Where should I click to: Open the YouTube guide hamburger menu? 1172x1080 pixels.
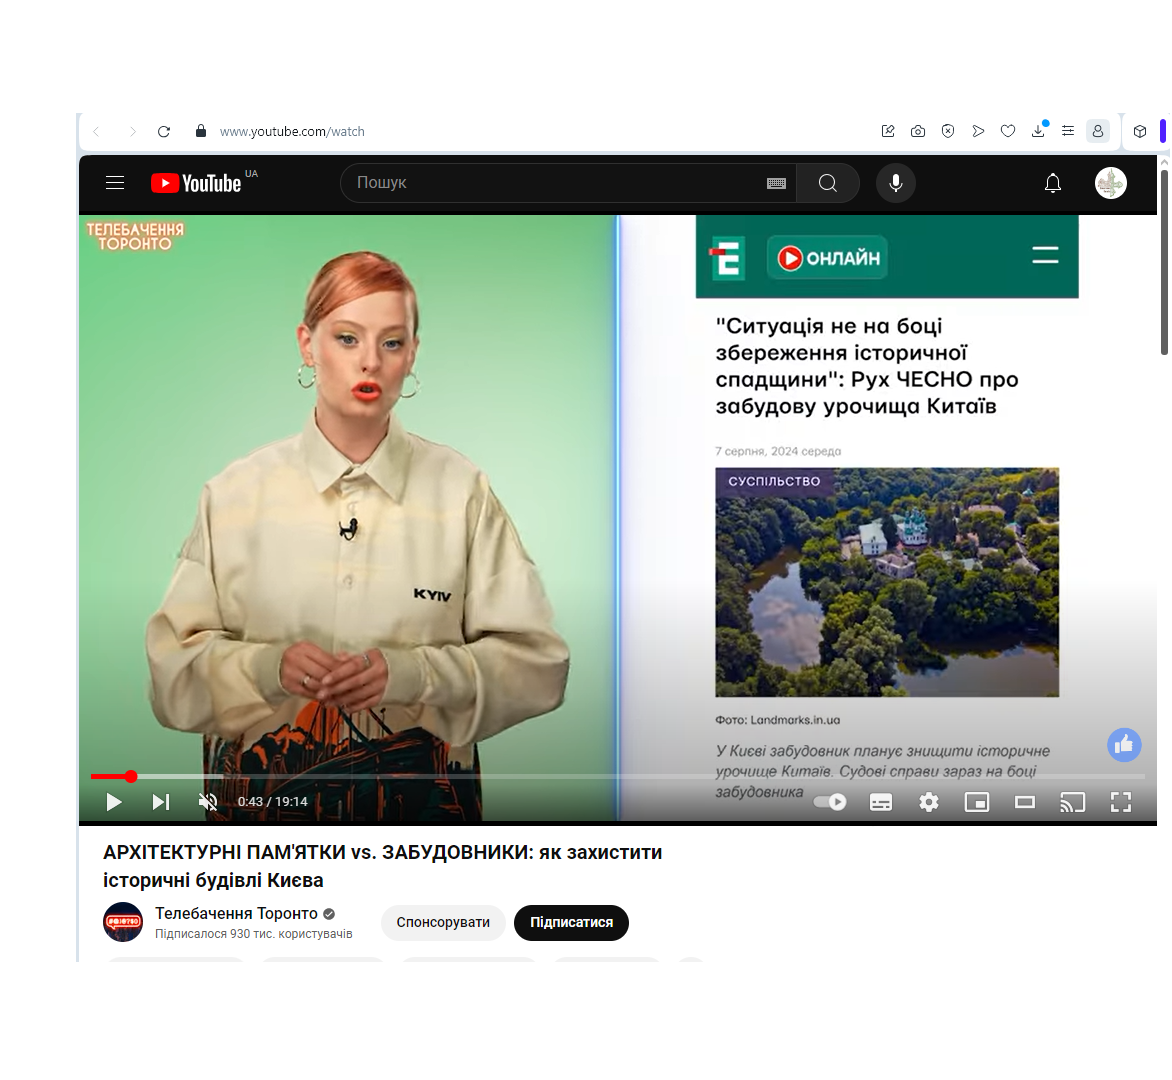115,183
